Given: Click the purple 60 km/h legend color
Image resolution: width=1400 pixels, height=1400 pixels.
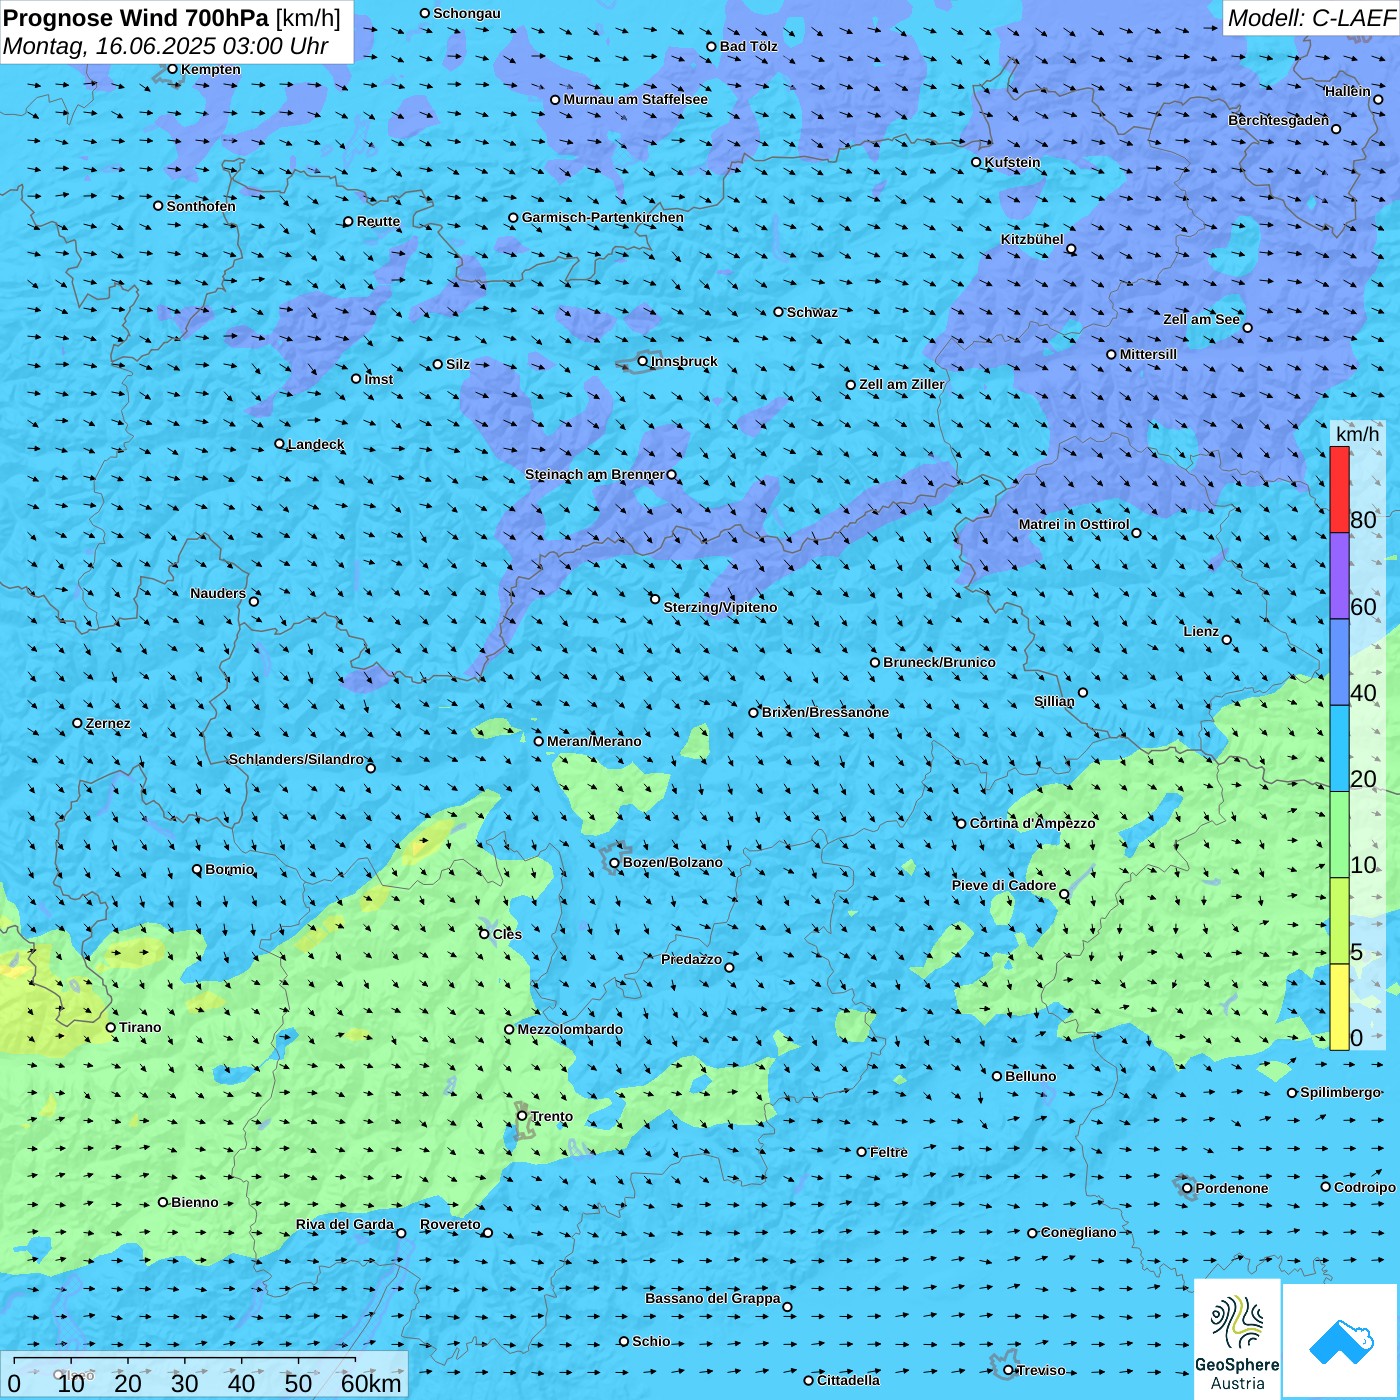Looking at the screenshot, I should click(x=1339, y=576).
